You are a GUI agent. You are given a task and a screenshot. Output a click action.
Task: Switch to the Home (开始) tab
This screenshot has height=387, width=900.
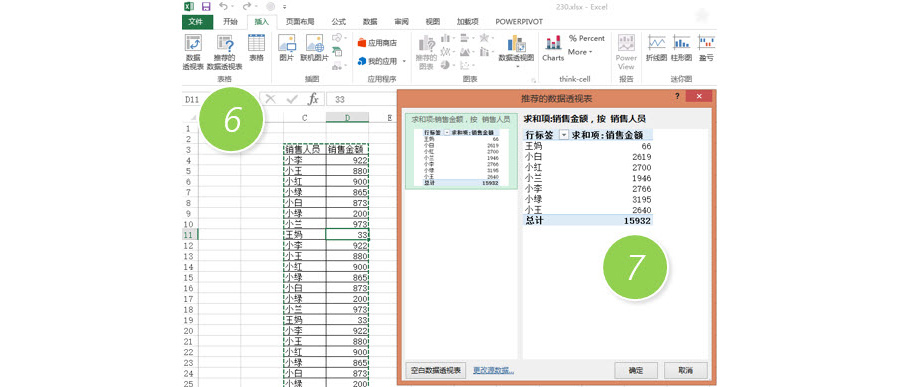[230, 22]
